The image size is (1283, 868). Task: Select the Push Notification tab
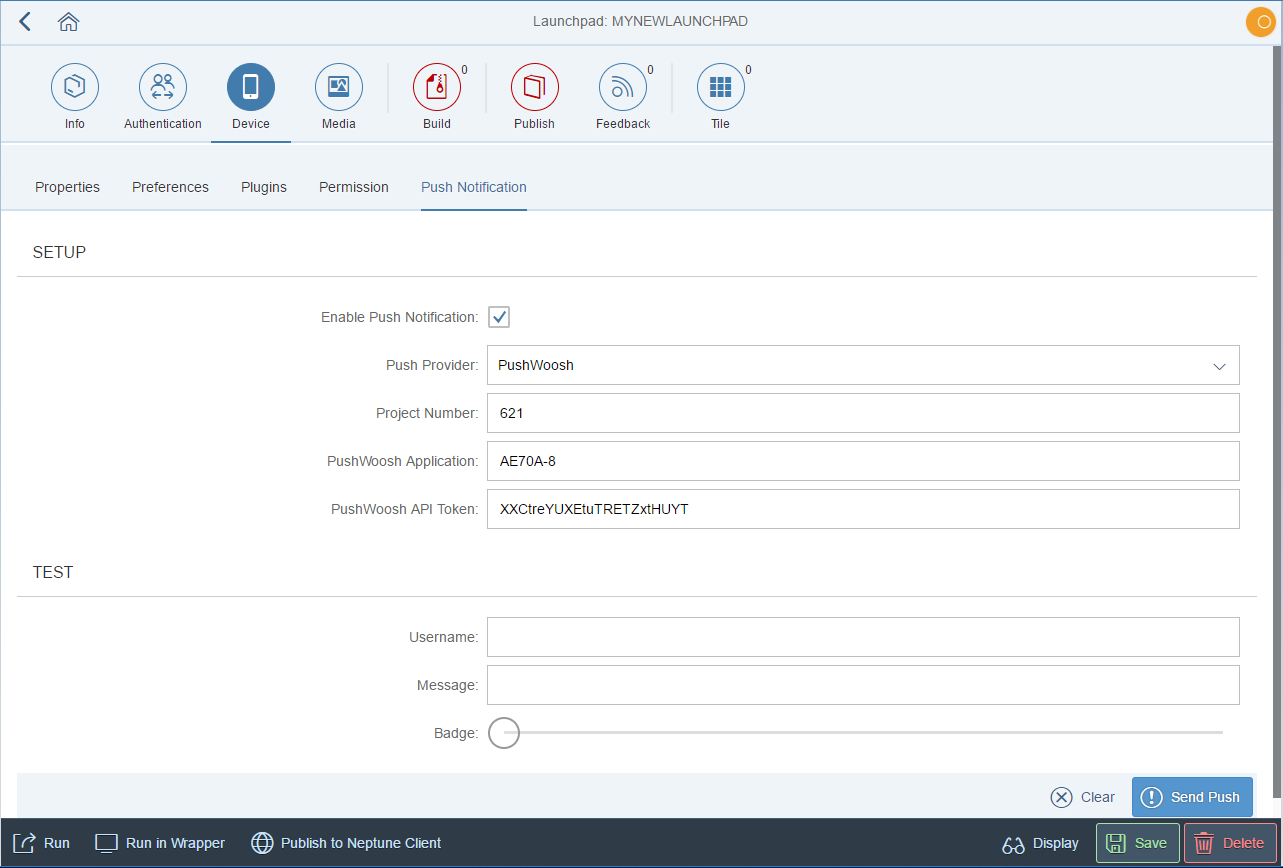point(474,187)
